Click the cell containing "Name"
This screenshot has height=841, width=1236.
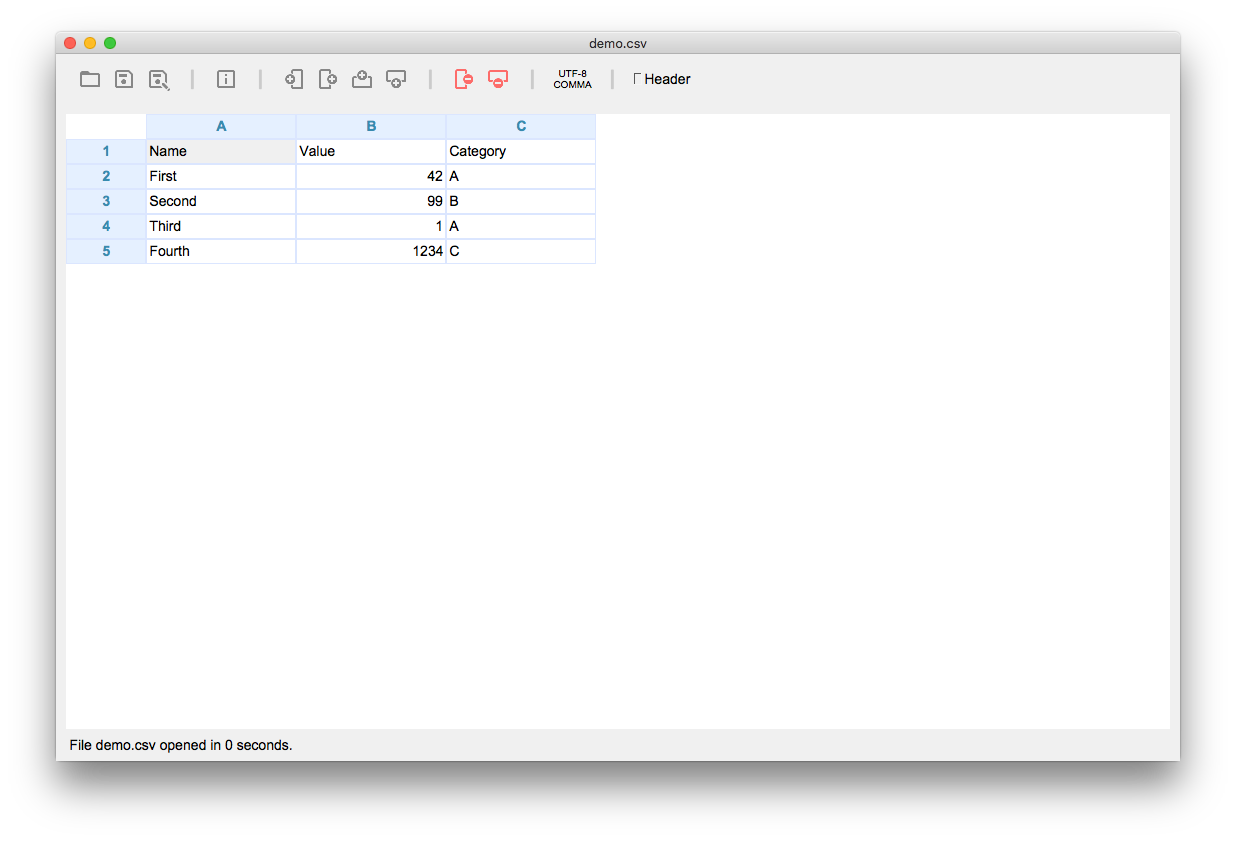pos(221,151)
